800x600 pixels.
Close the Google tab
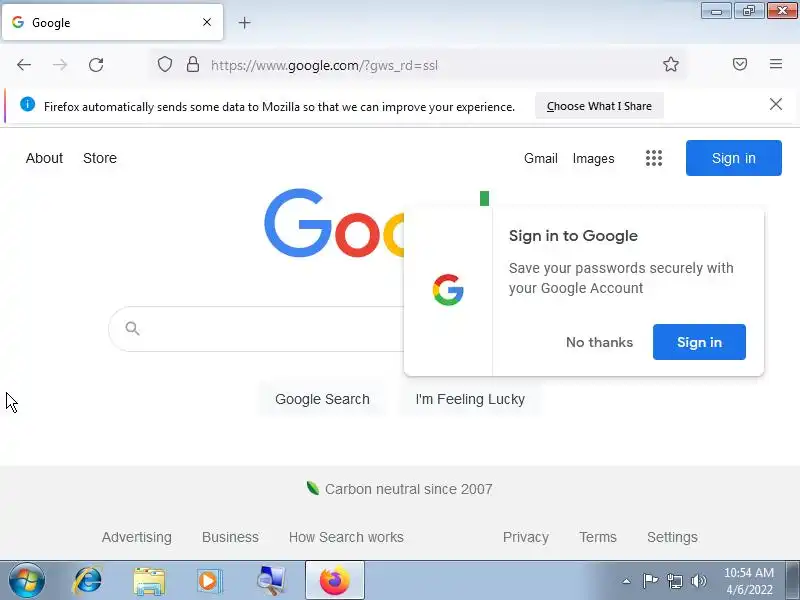207,22
